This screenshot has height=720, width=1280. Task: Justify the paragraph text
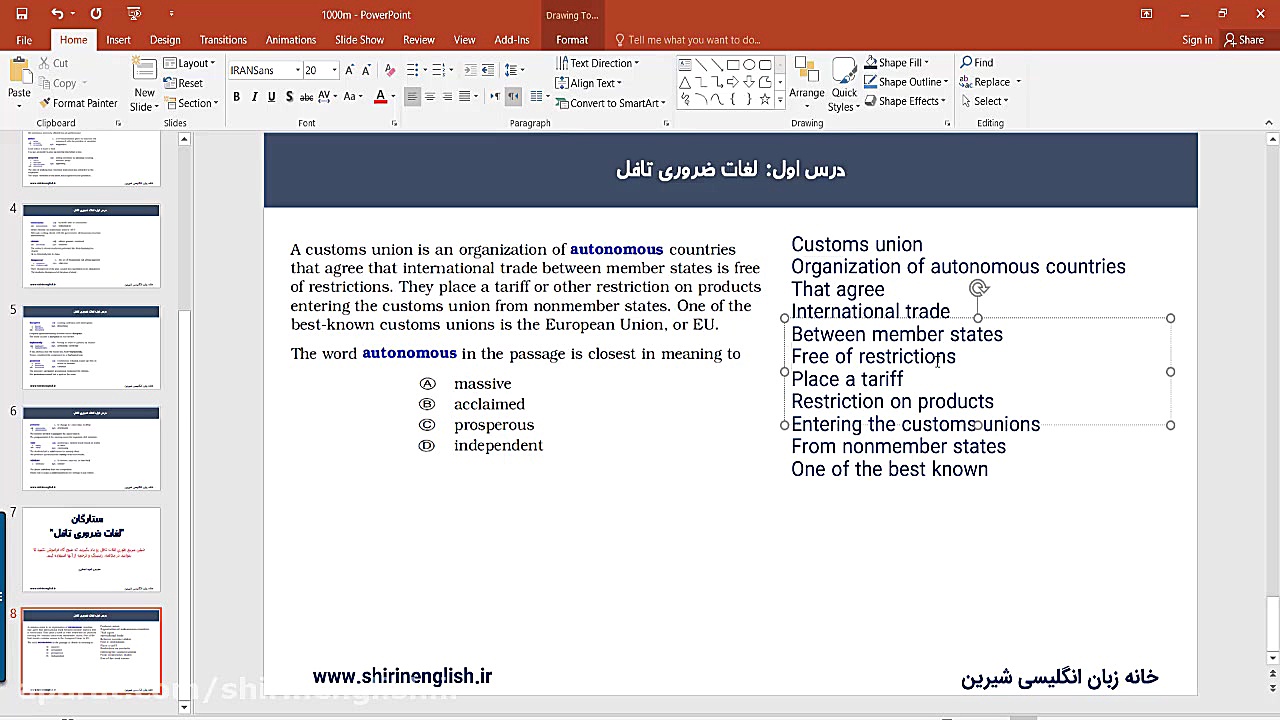pos(465,97)
